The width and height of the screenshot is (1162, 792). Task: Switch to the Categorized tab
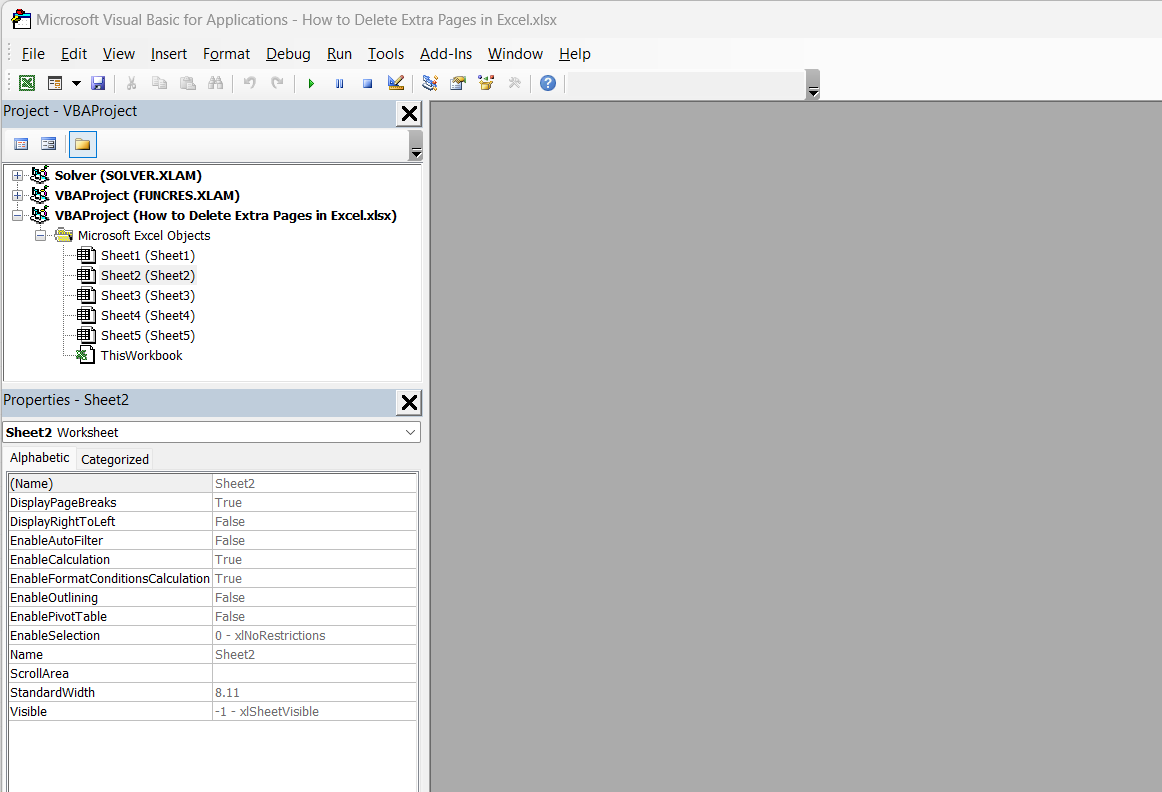coord(115,459)
